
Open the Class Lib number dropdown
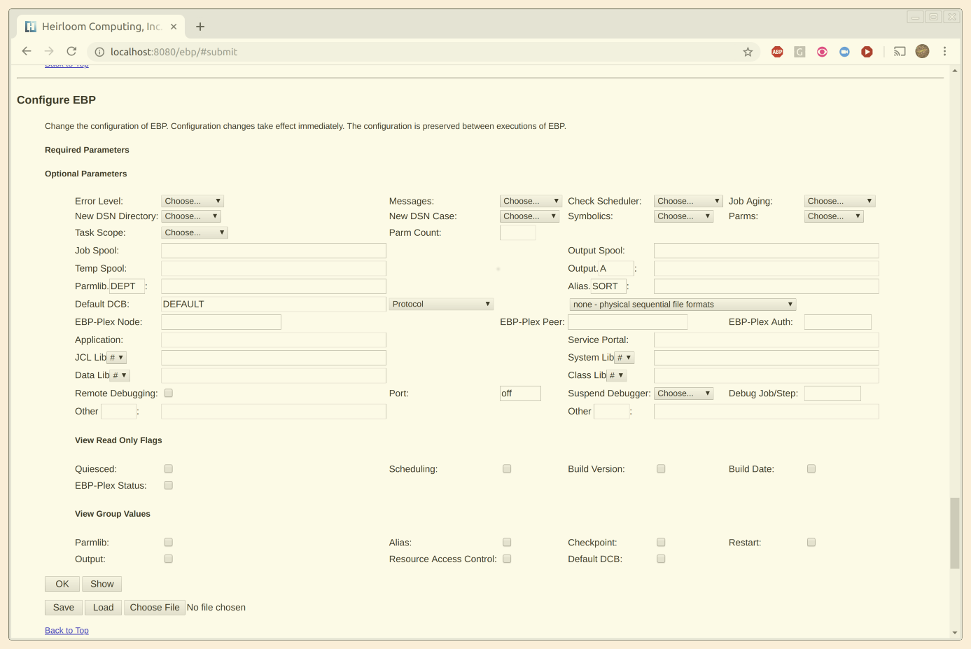(617, 375)
